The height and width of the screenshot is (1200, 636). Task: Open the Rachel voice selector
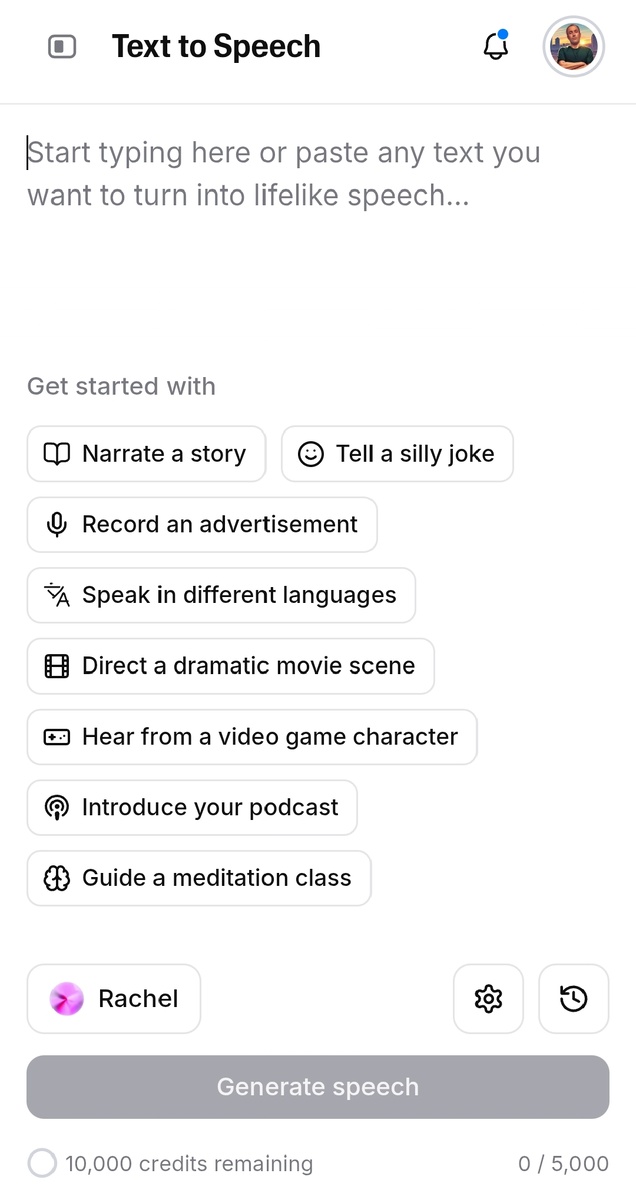(x=114, y=998)
